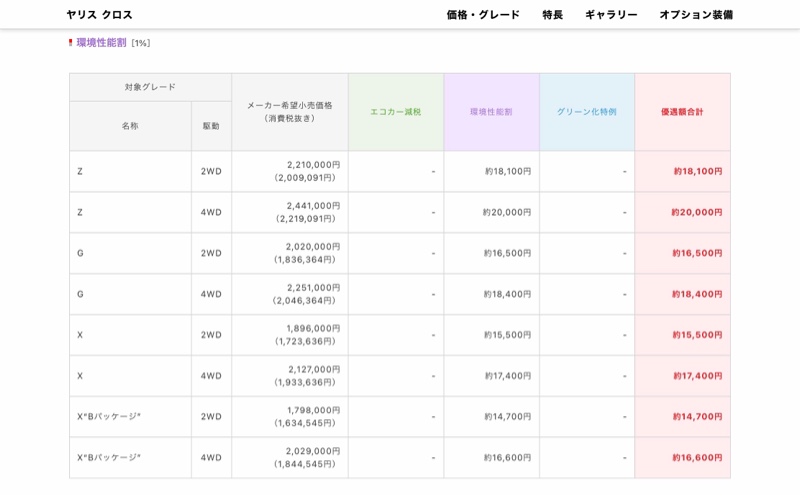Click the 環境性能割 value 約17,400円 in gray
The image size is (800, 496).
[x=508, y=376]
